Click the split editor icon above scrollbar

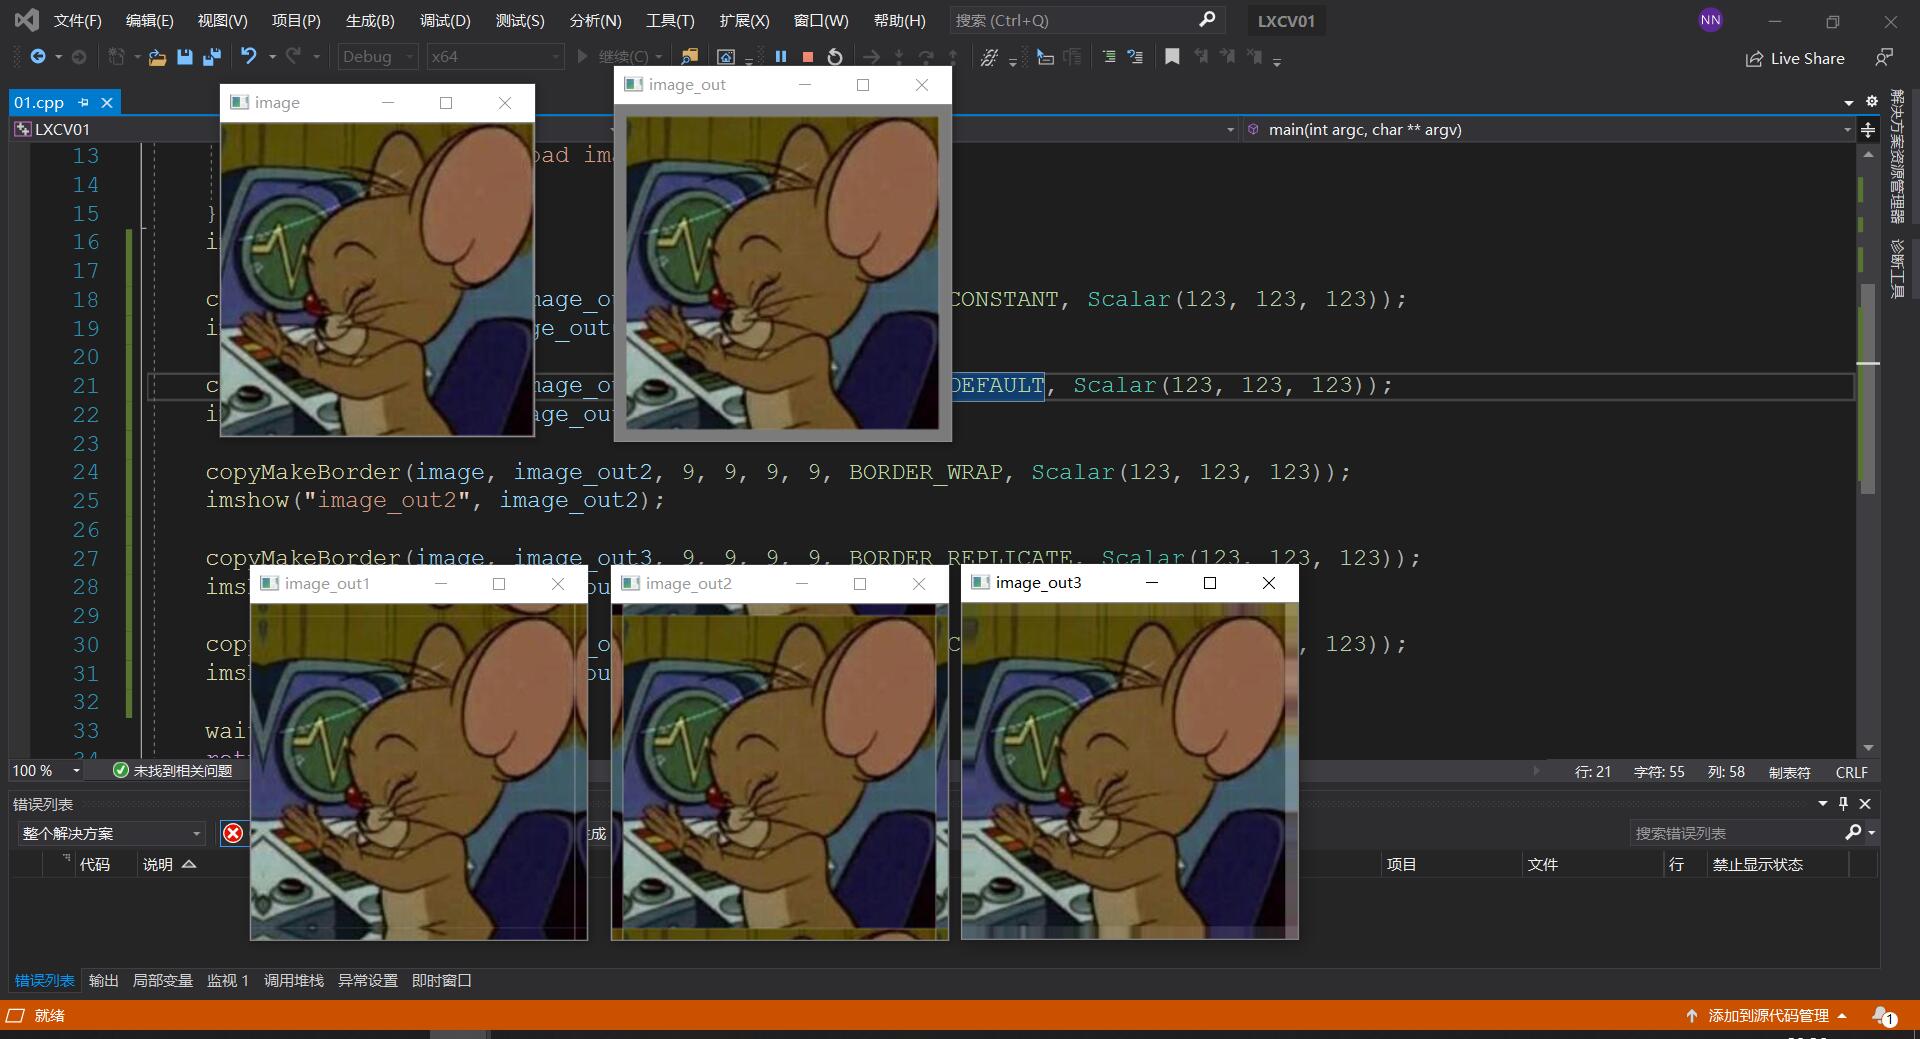tap(1868, 130)
